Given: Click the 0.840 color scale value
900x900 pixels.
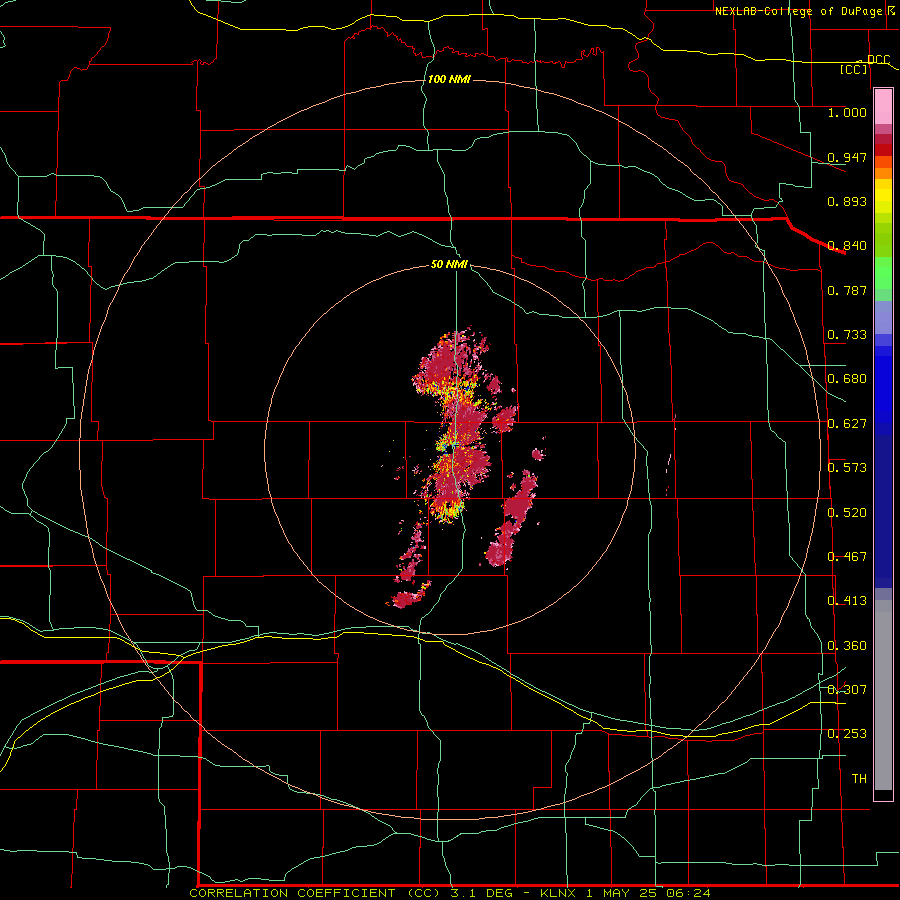Looking at the screenshot, I should 847,246.
